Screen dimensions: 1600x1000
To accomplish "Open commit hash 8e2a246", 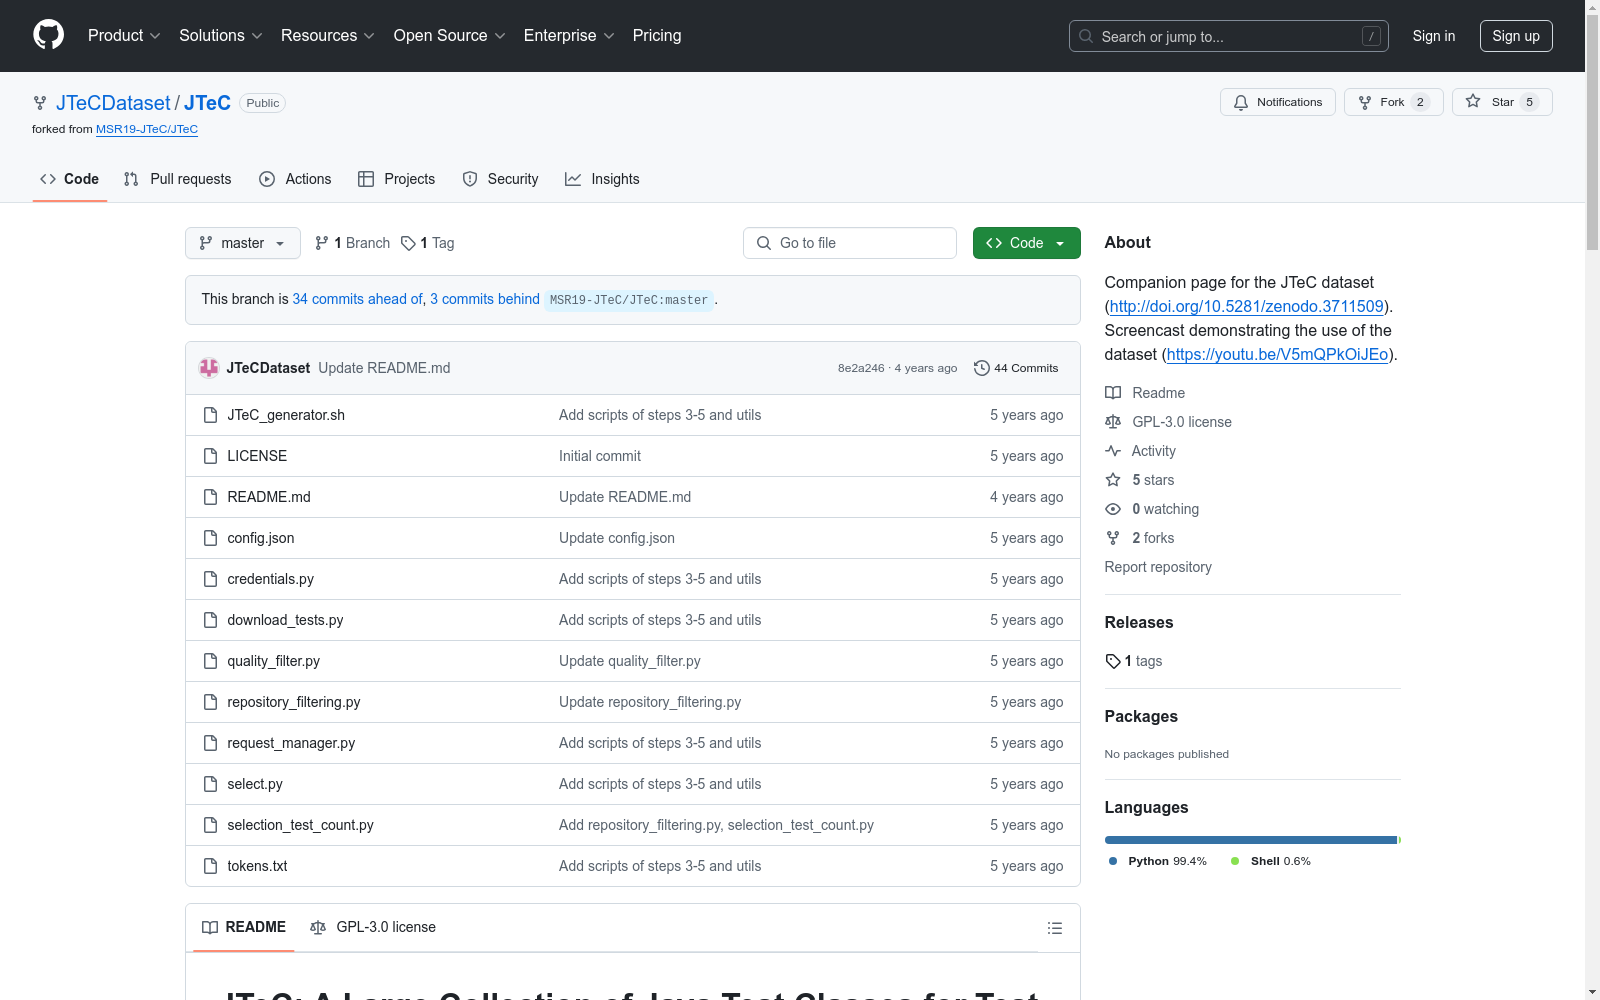I will 861,368.
